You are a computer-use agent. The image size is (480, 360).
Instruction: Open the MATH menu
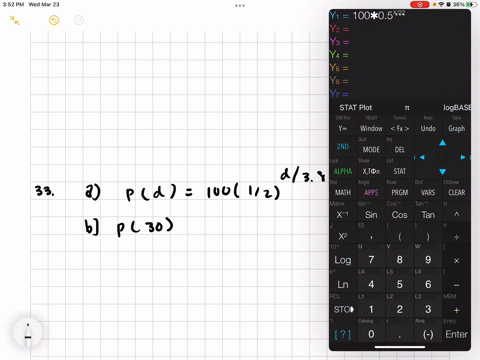(x=343, y=192)
